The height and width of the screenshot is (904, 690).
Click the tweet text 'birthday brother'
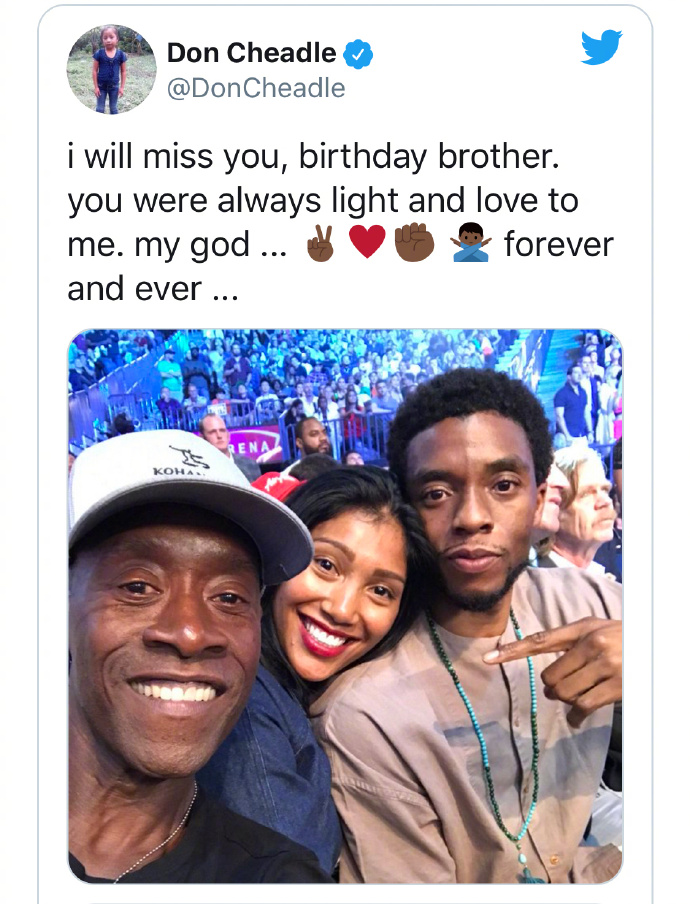coord(428,156)
